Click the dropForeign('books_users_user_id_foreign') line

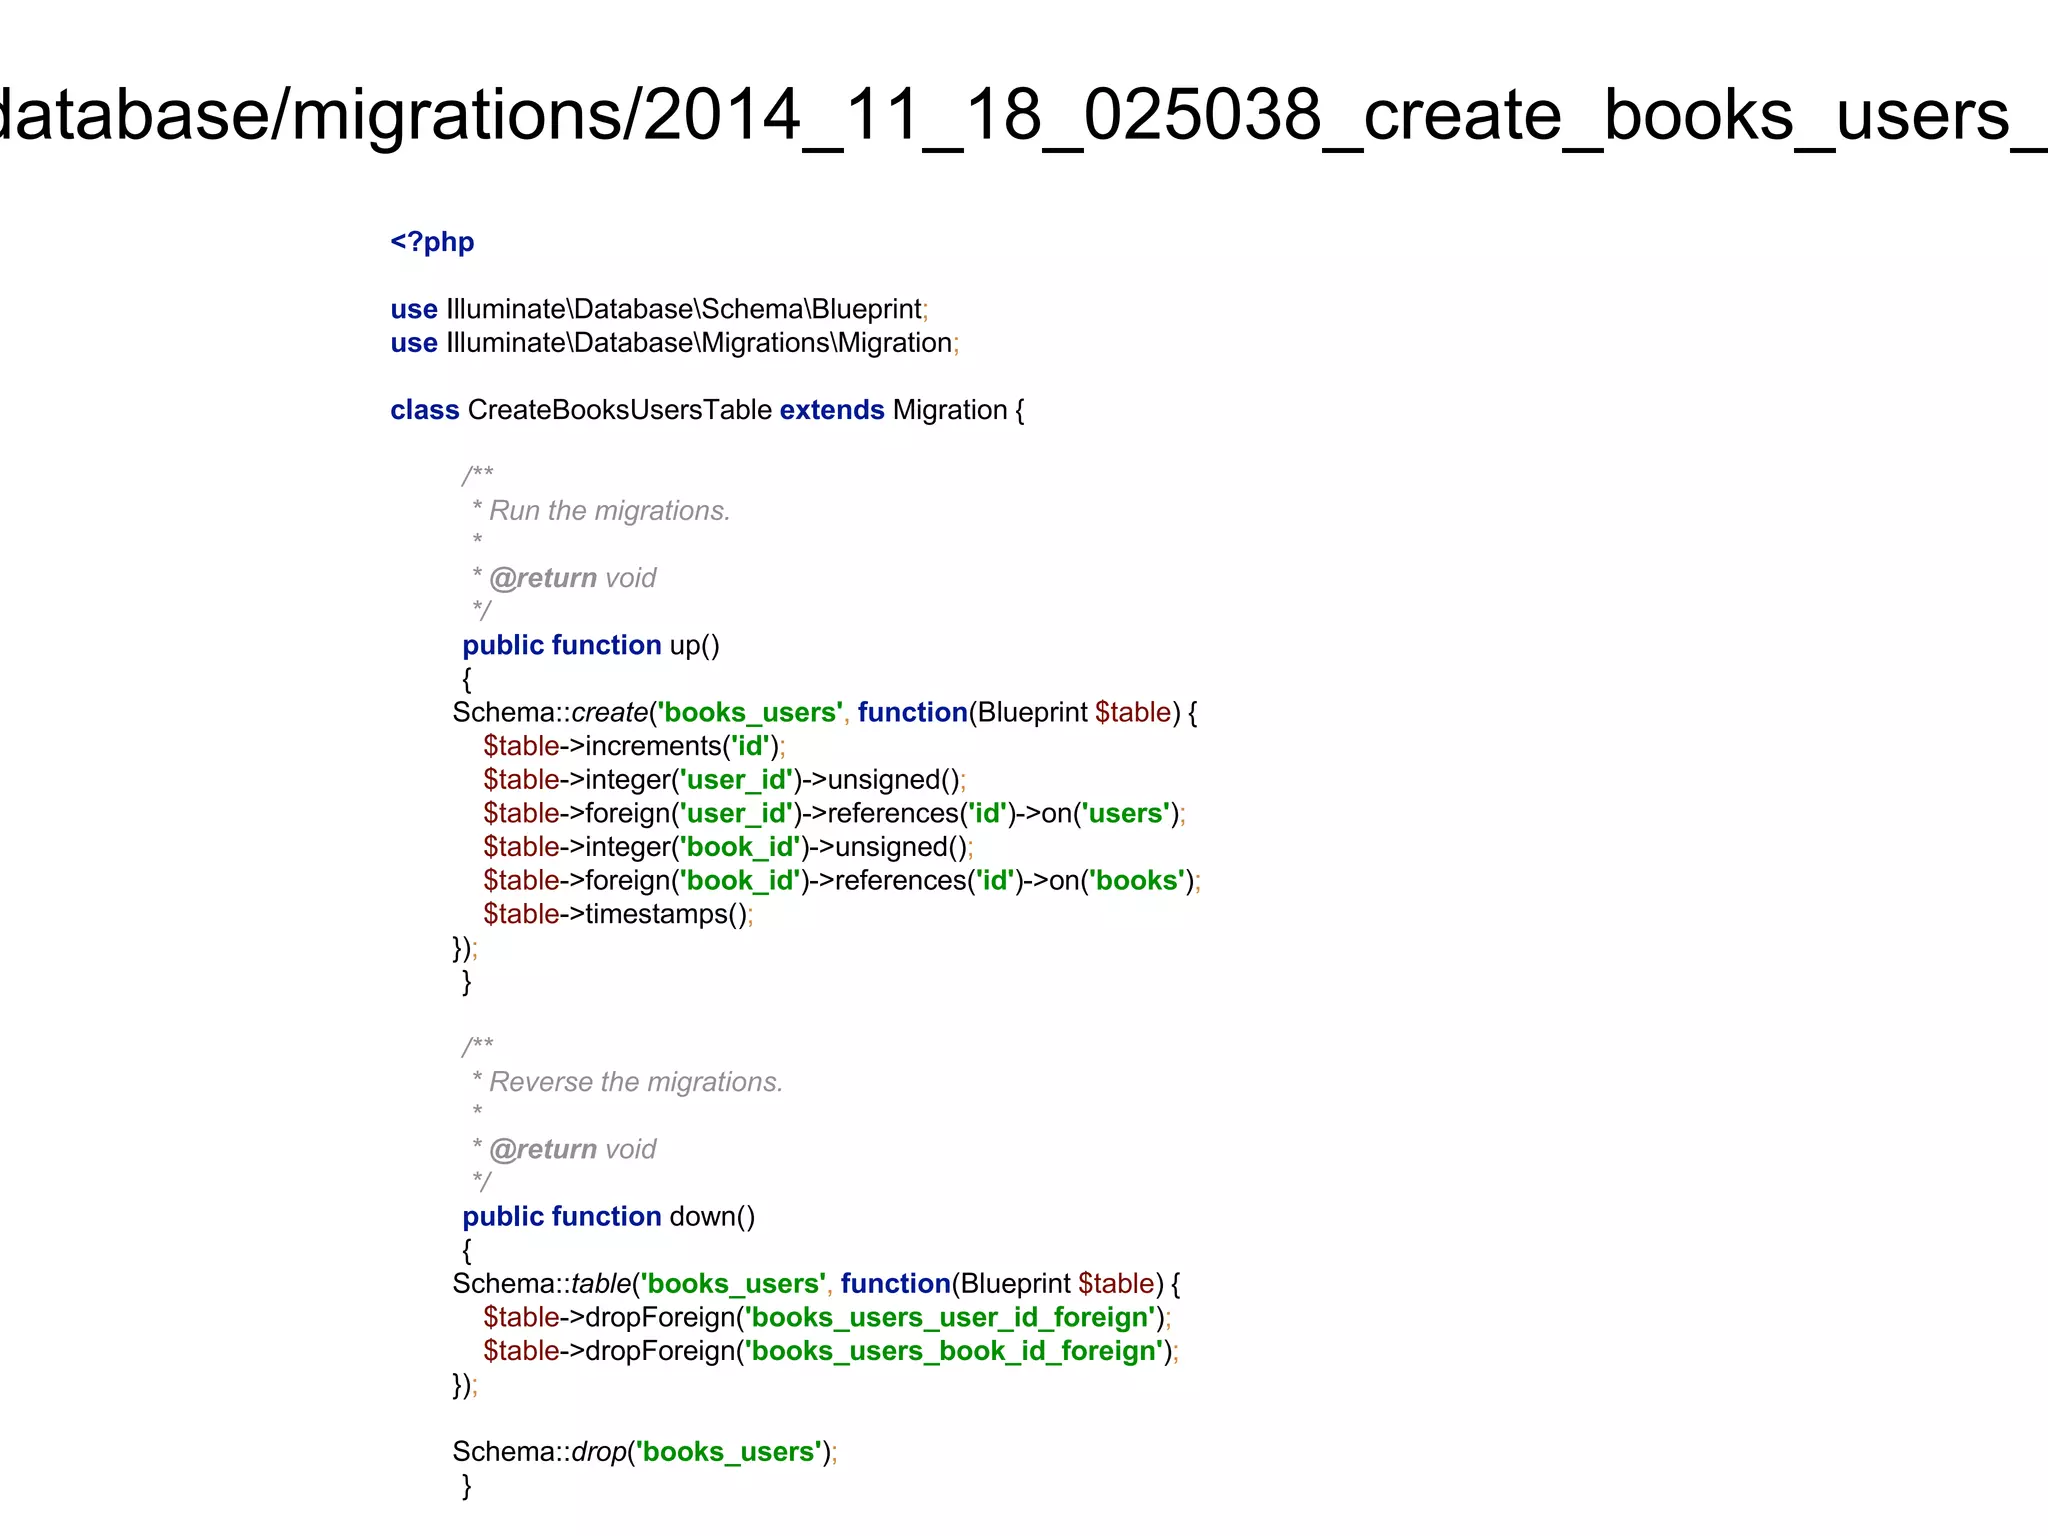828,1317
